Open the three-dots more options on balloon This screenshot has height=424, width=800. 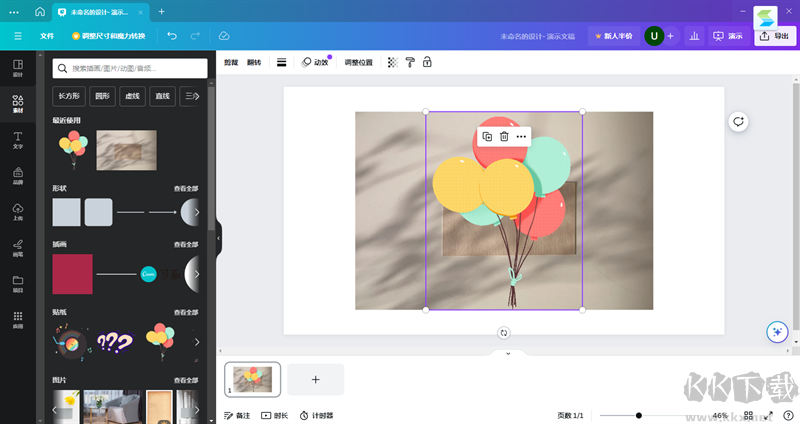[521, 136]
